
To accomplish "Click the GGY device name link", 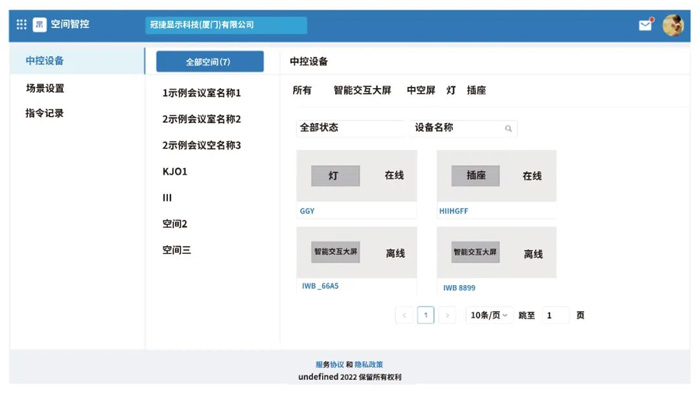I will click(x=307, y=211).
